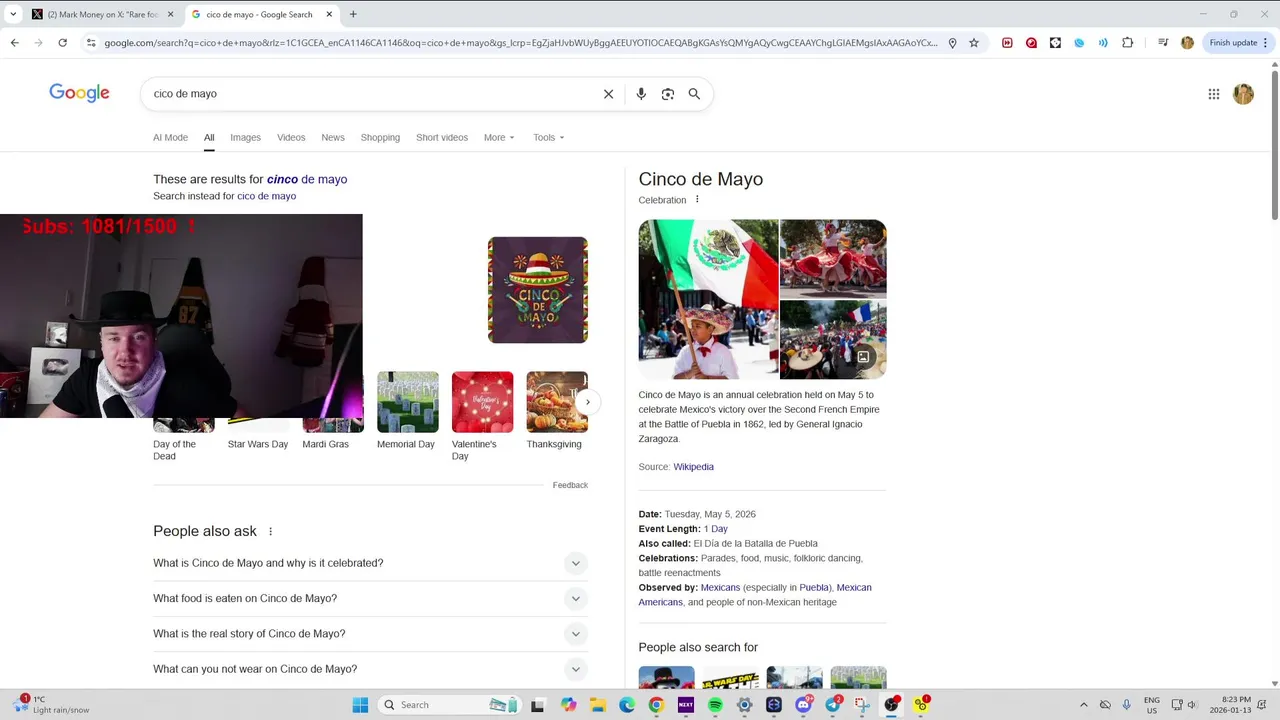This screenshot has height=720, width=1280.
Task: Click the '1 Day' event length link
Action: (715, 529)
